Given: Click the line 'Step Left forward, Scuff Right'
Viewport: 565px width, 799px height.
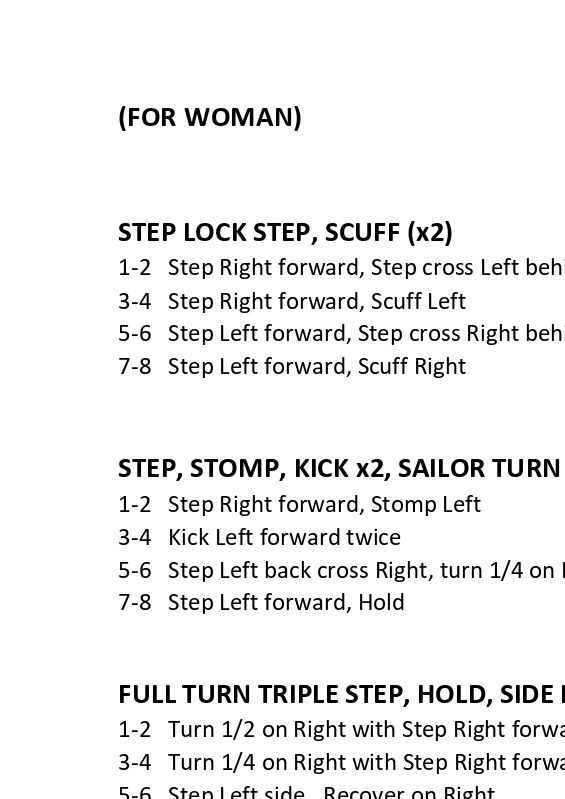Looking at the screenshot, I should click(292, 366).
